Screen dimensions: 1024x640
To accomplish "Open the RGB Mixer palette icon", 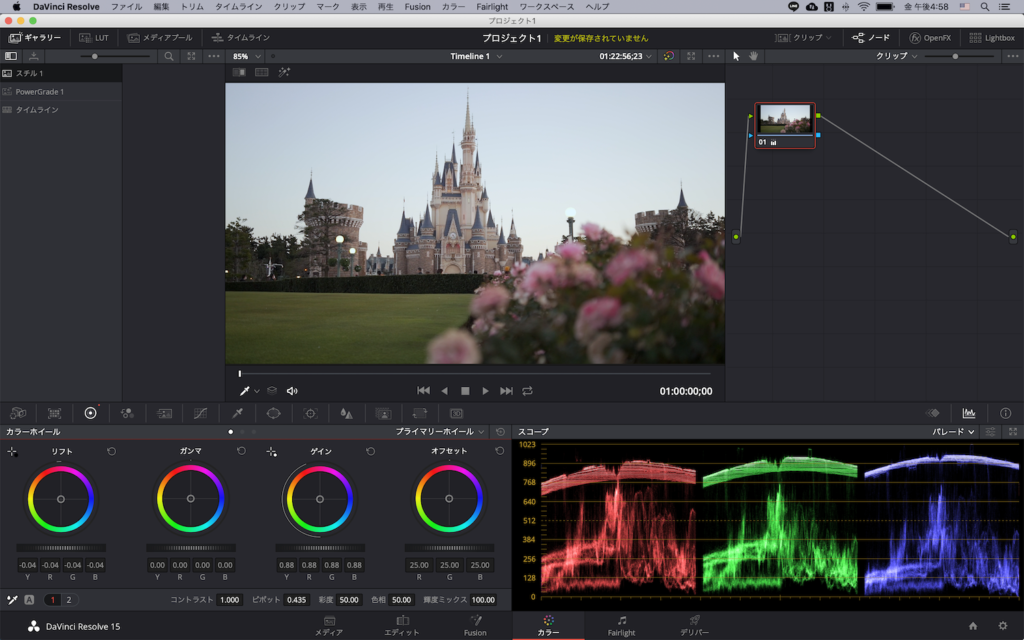I will [x=127, y=412].
